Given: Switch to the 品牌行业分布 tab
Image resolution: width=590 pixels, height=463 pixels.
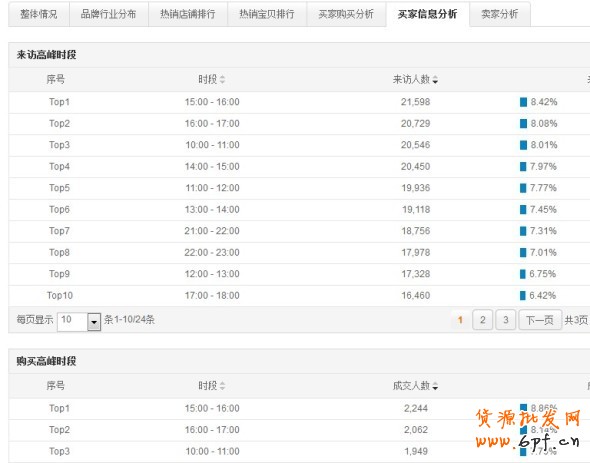Looking at the screenshot, I should (x=108, y=14).
